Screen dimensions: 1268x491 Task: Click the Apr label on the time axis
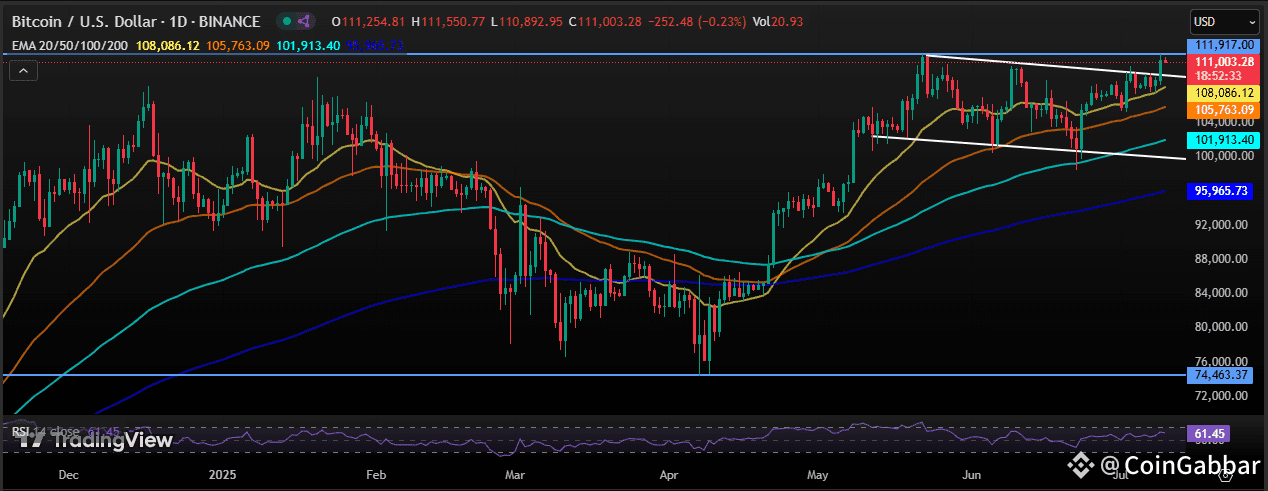[x=668, y=474]
